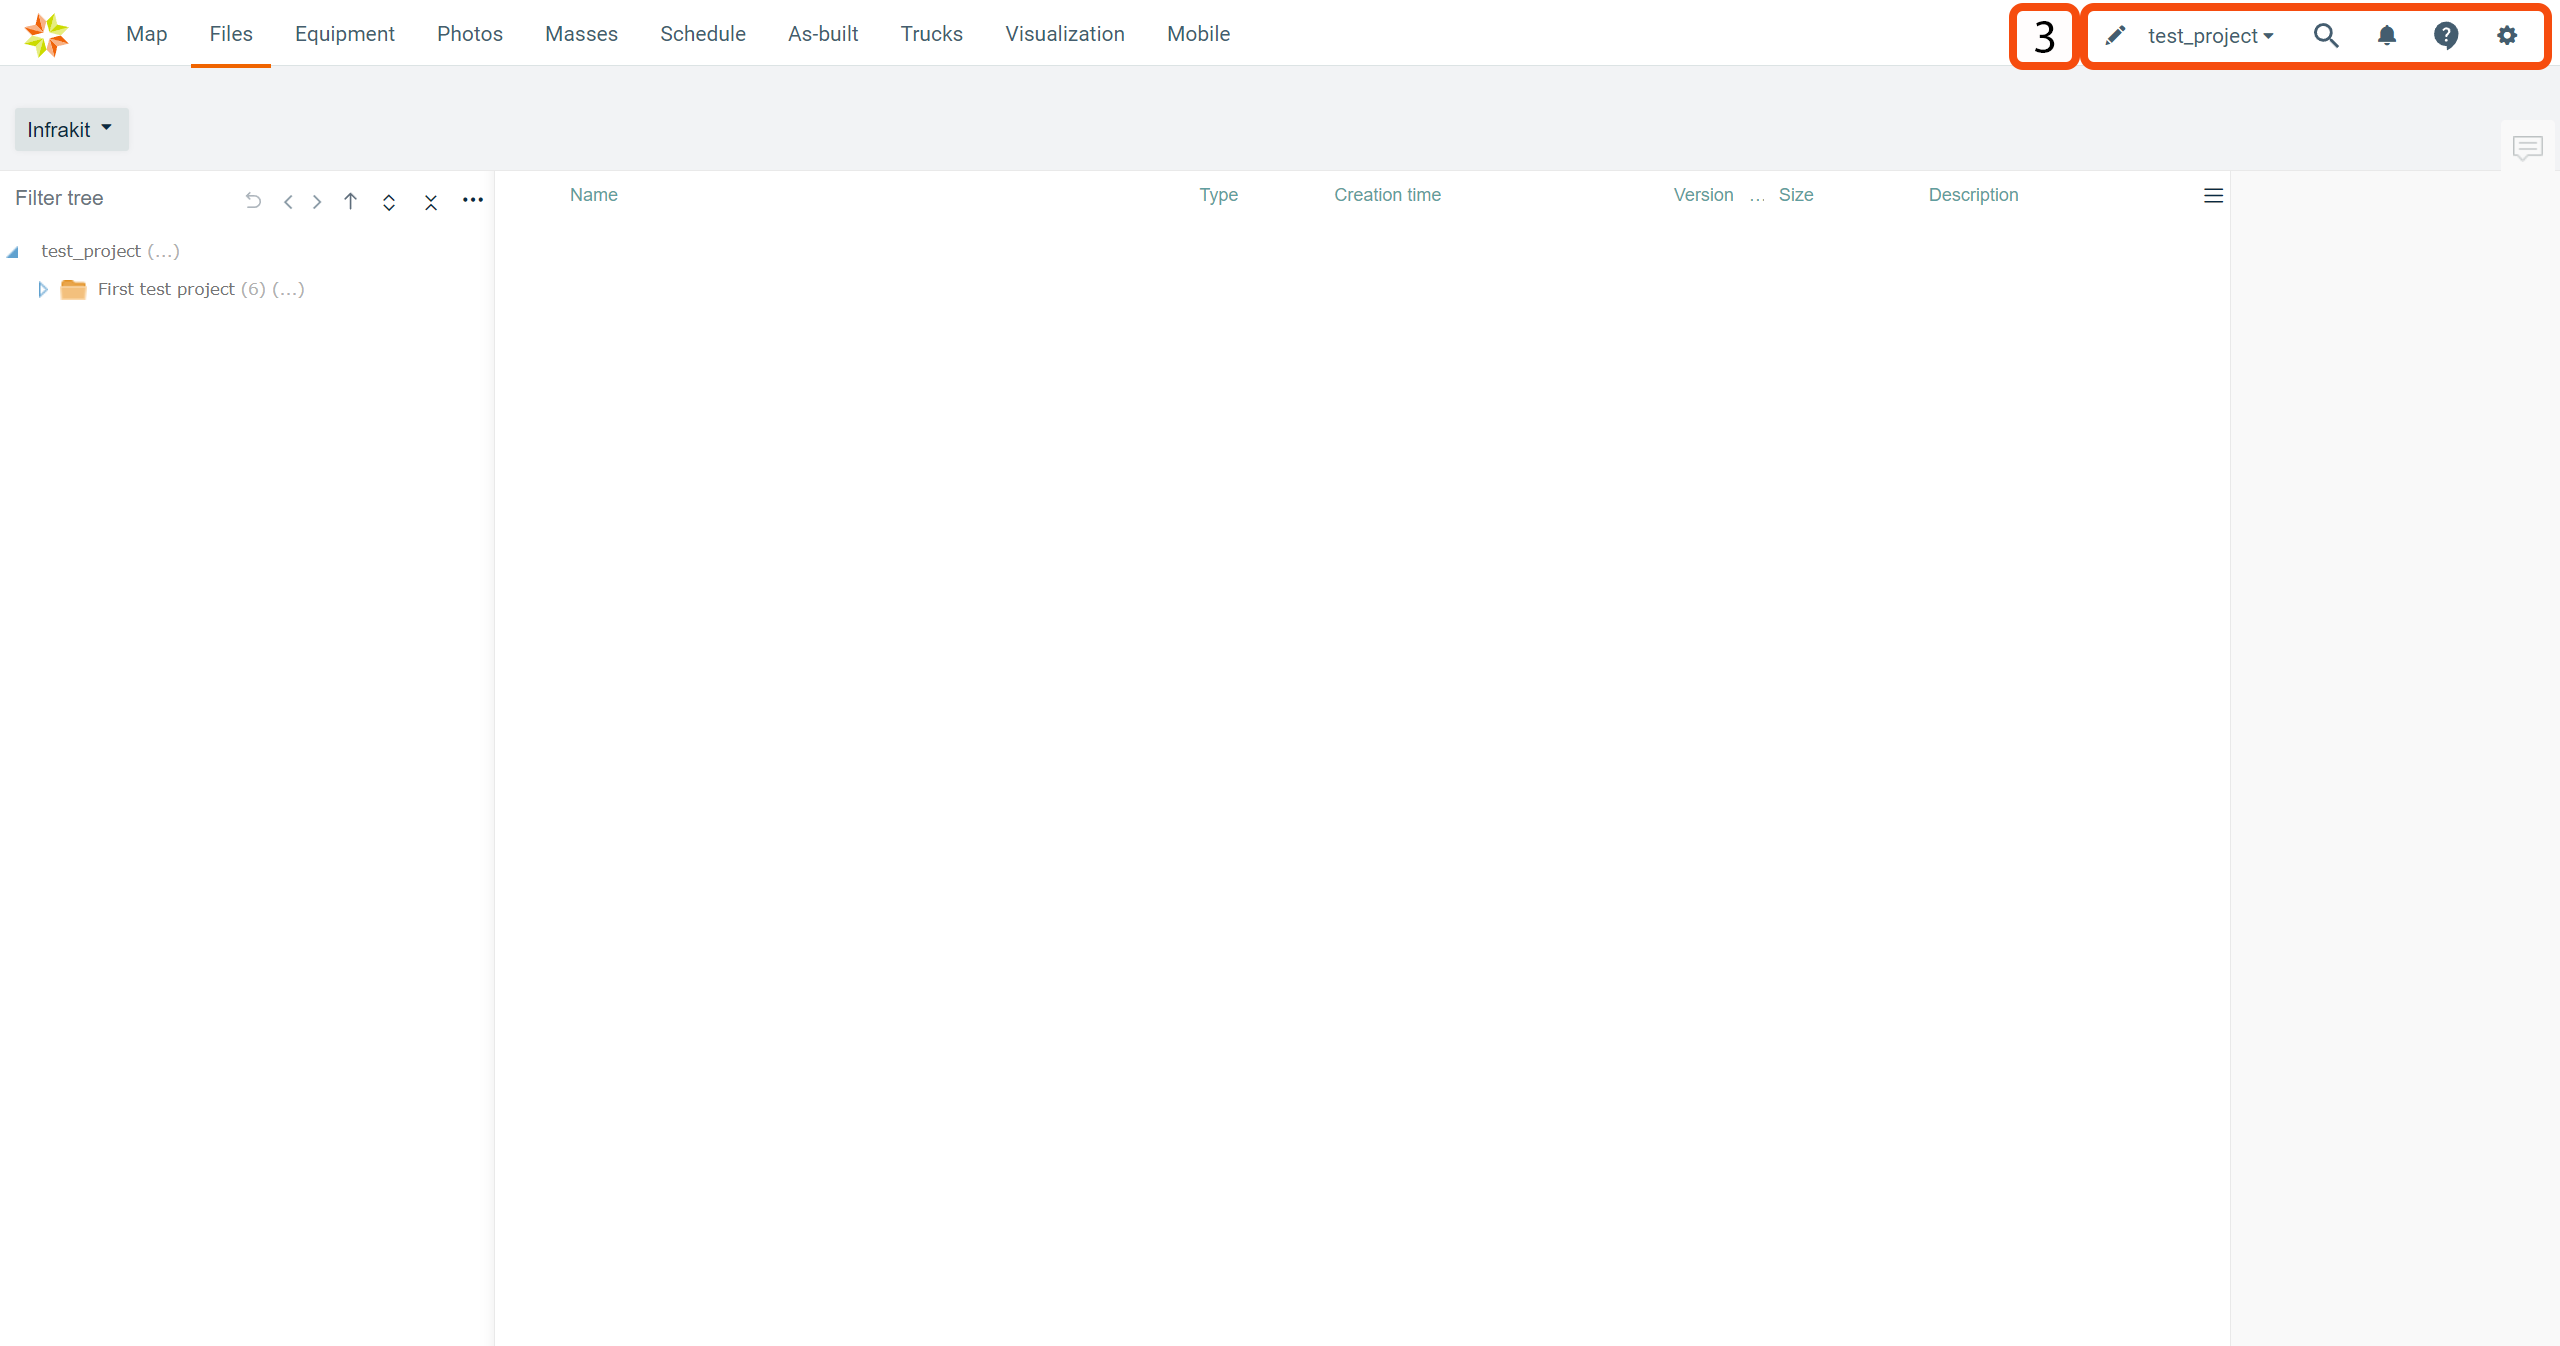The height and width of the screenshot is (1346, 2560).
Task: Open comments panel speech bubble icon
Action: point(2527,148)
